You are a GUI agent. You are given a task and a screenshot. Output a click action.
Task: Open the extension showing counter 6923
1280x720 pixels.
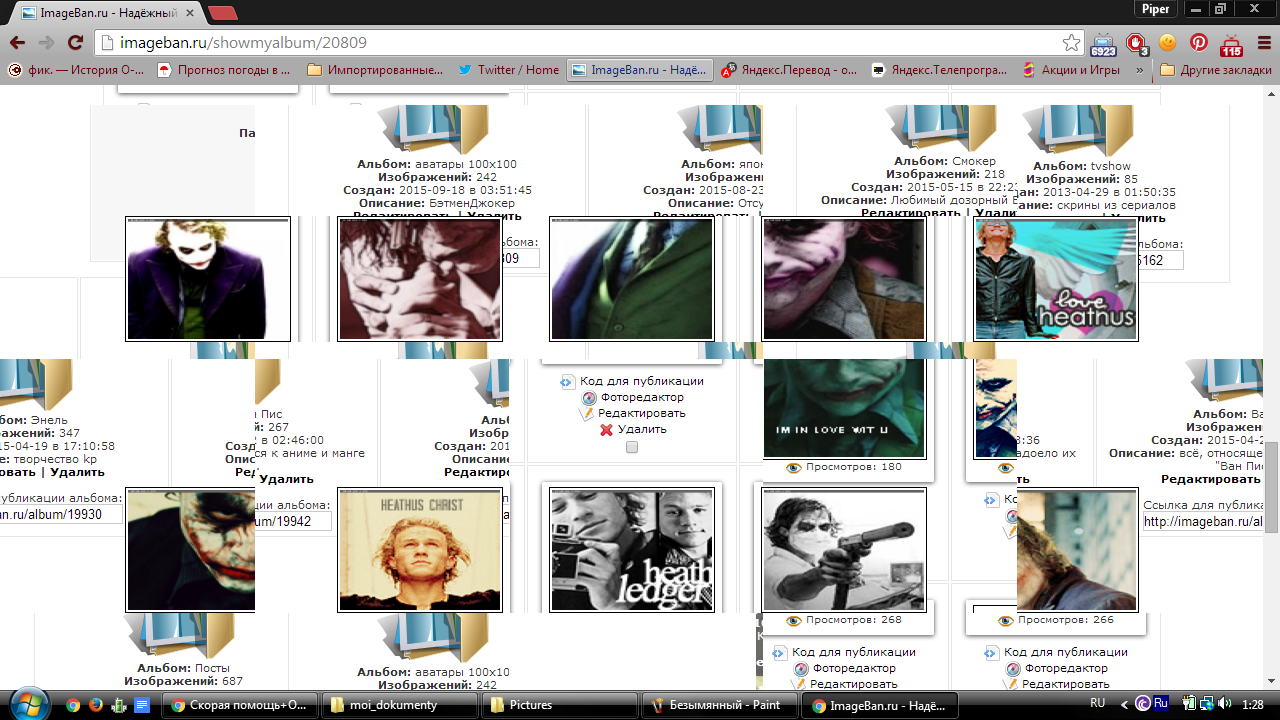click(1103, 44)
